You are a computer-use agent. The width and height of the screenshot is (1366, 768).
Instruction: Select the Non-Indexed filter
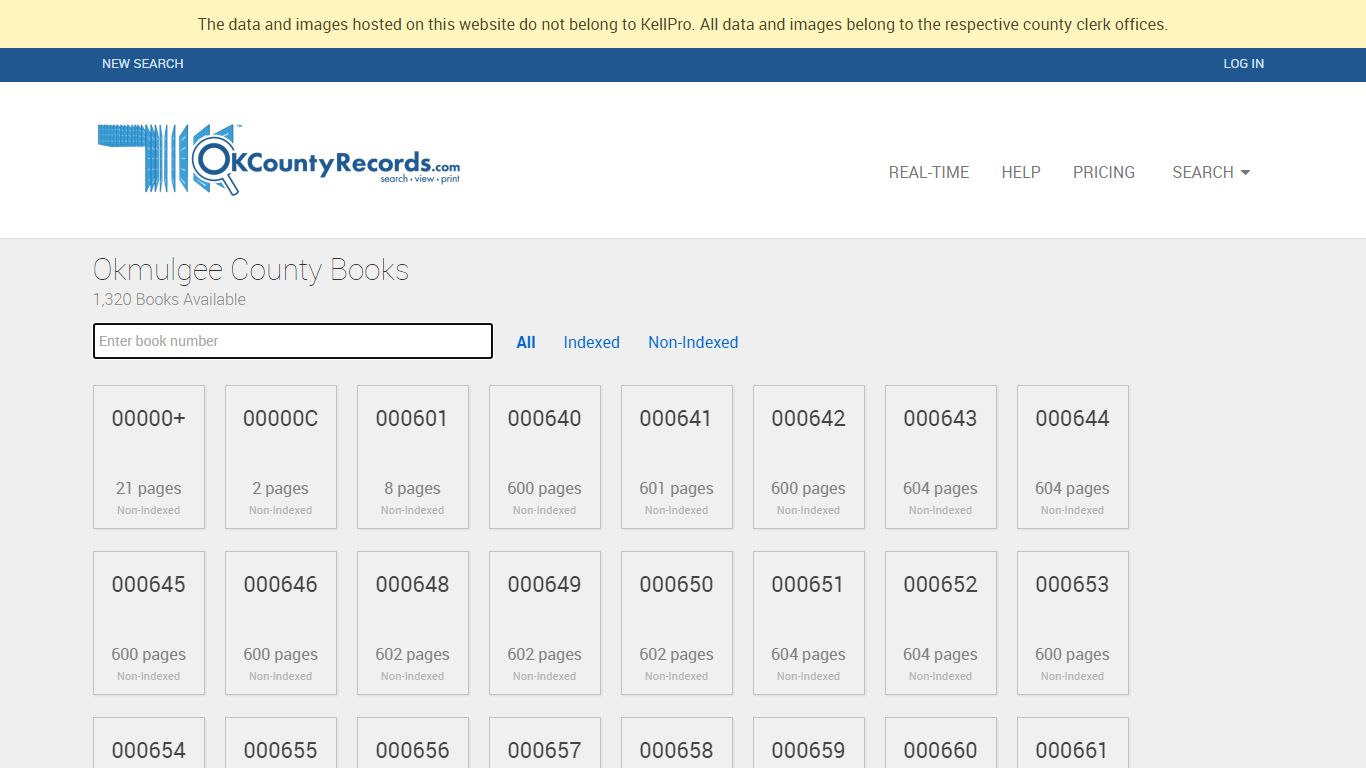pos(693,342)
